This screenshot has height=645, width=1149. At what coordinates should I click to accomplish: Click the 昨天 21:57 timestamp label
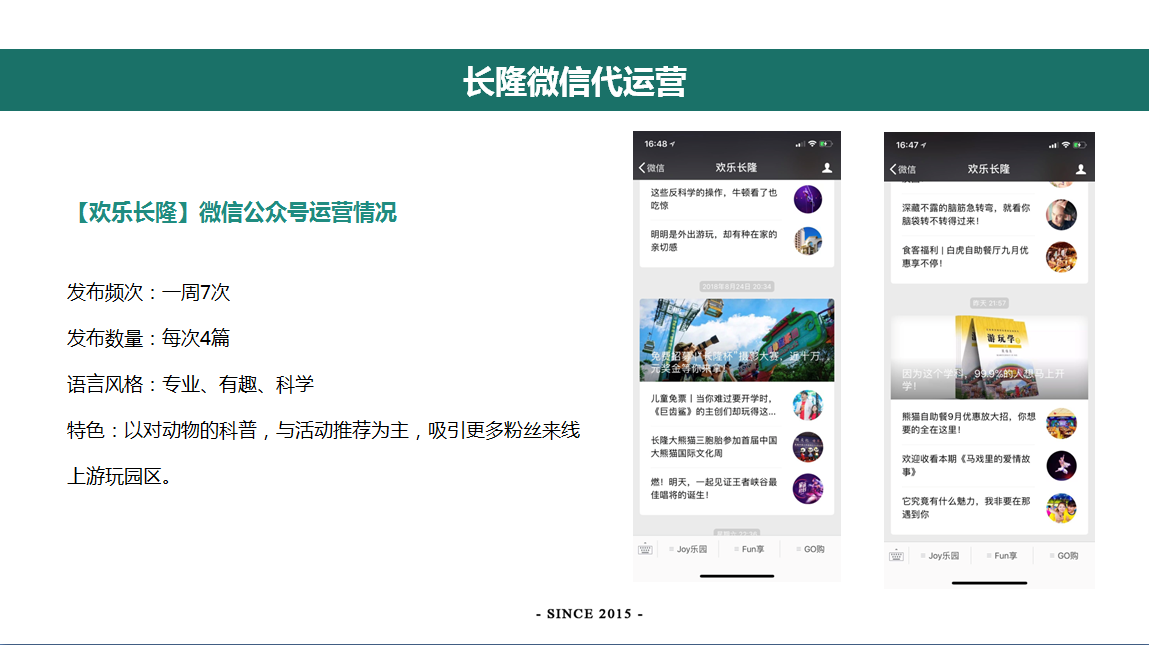(989, 303)
